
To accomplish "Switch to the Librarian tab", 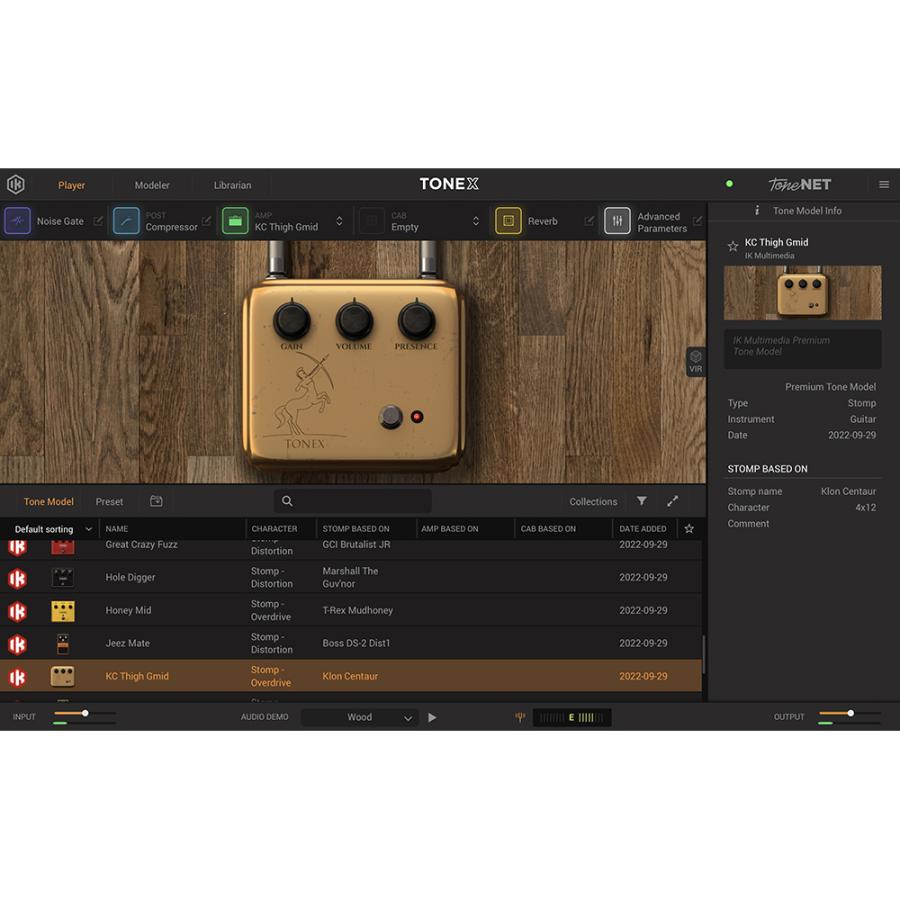I will [232, 185].
